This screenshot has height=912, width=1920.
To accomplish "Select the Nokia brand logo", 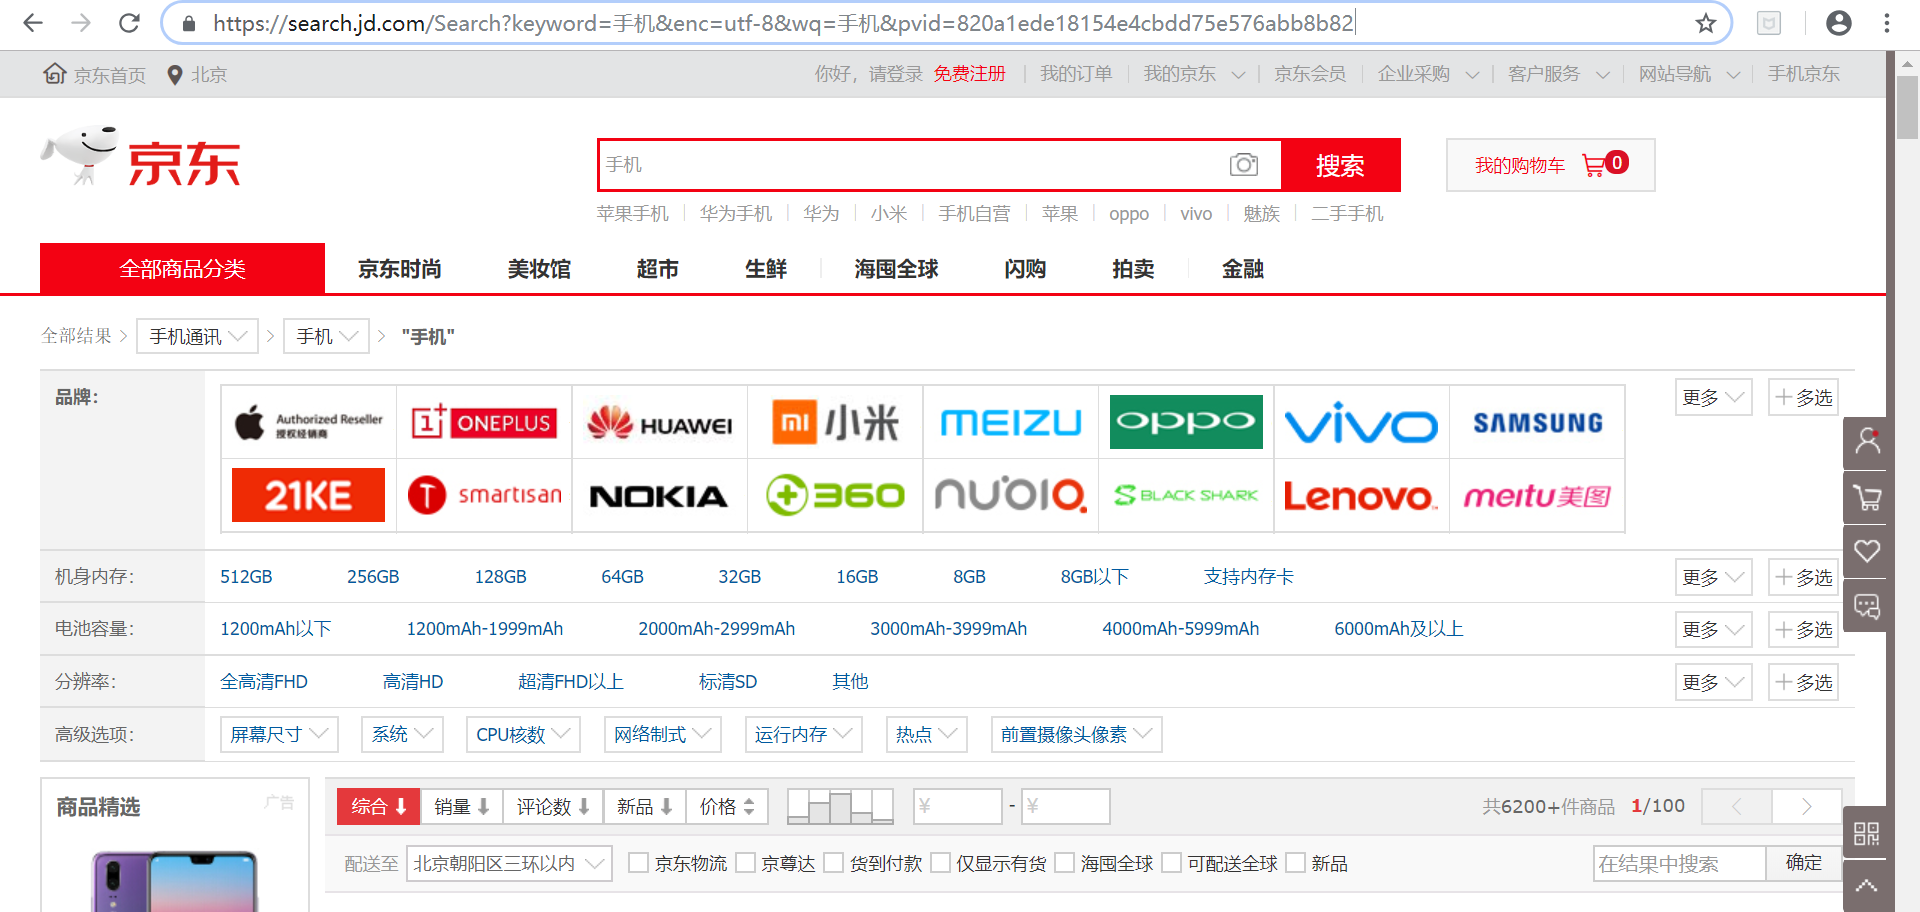I will (x=660, y=495).
